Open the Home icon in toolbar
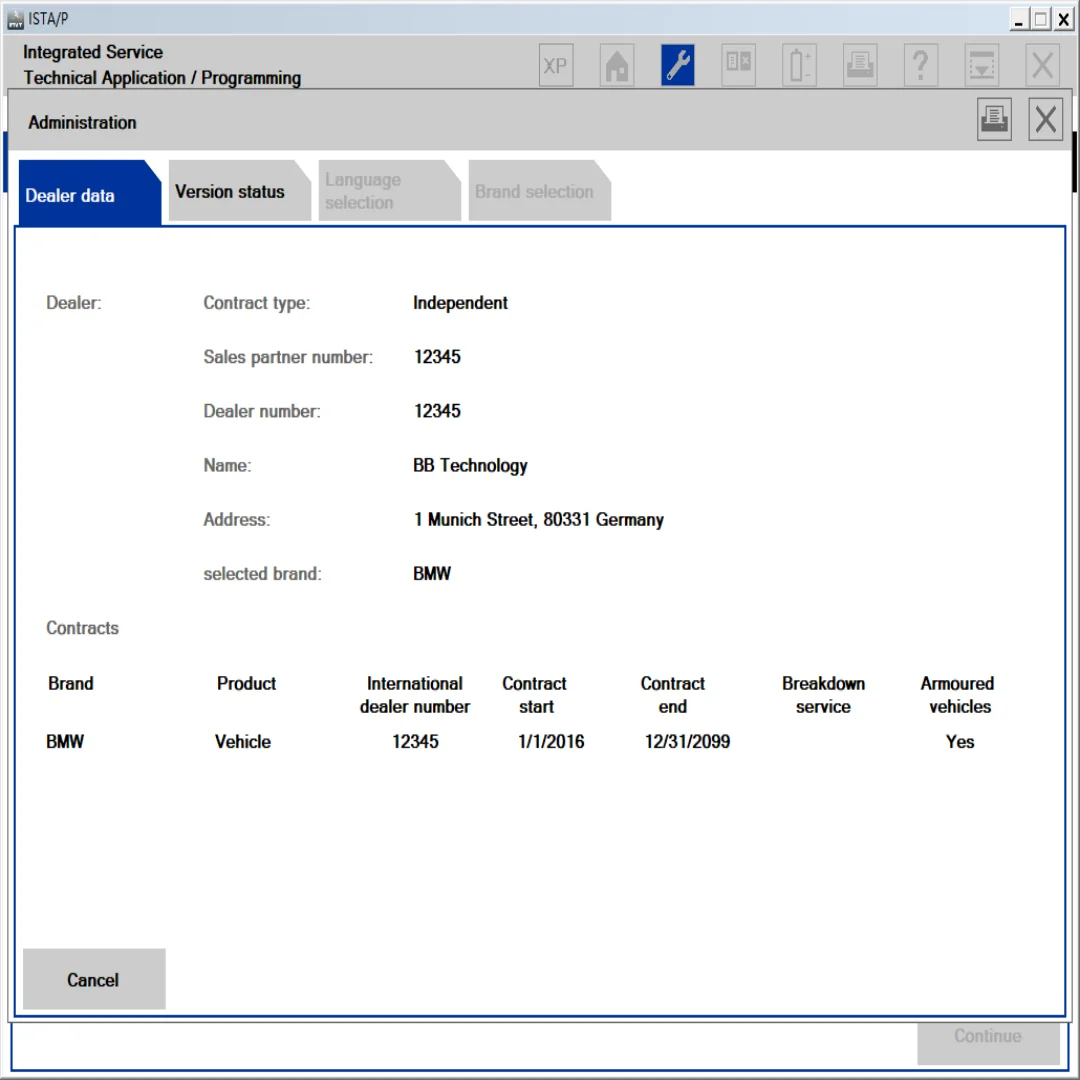Viewport: 1080px width, 1080px height. (x=616, y=65)
